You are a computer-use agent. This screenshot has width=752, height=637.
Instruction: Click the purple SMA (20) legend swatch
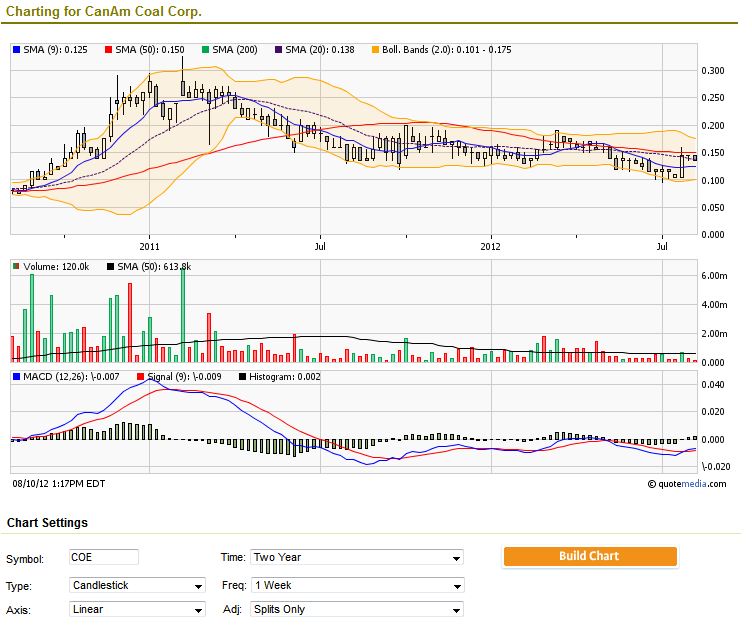[278, 49]
